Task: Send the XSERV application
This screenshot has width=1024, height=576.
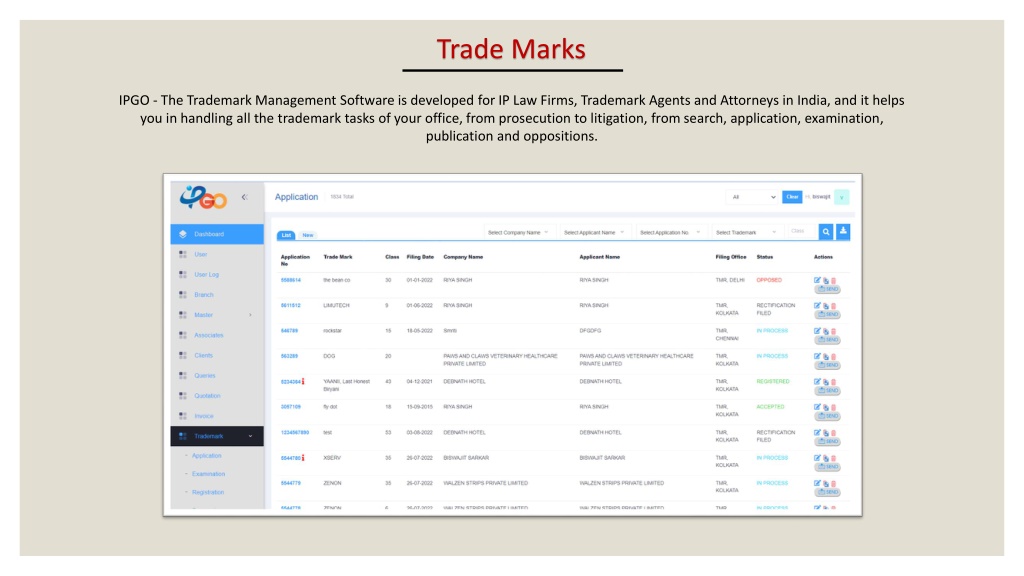Action: [827, 467]
